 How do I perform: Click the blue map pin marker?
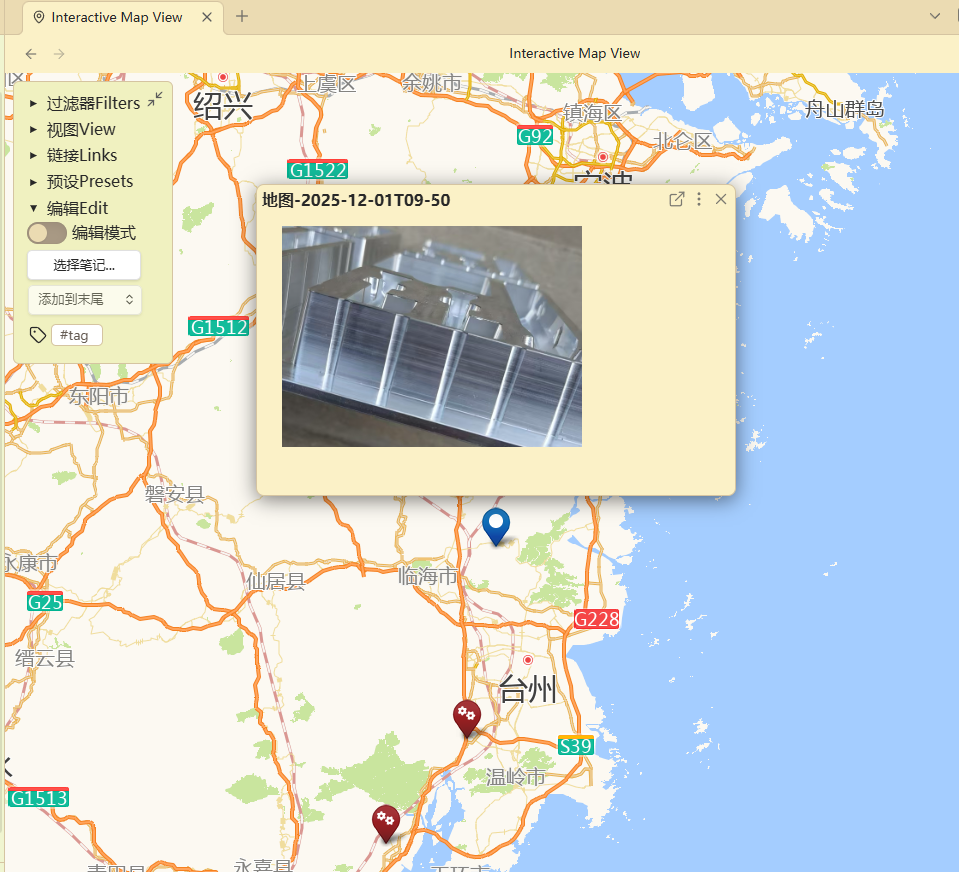(495, 524)
